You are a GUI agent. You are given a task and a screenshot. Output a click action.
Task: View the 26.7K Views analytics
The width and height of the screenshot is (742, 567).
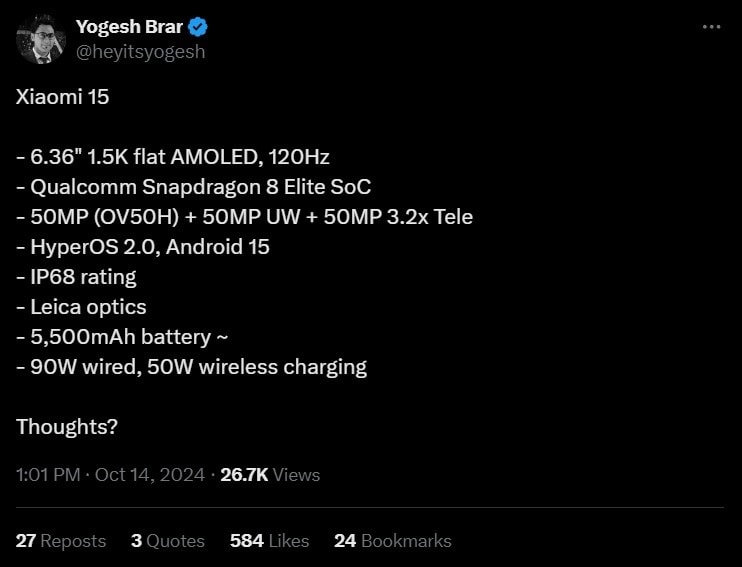(x=269, y=475)
